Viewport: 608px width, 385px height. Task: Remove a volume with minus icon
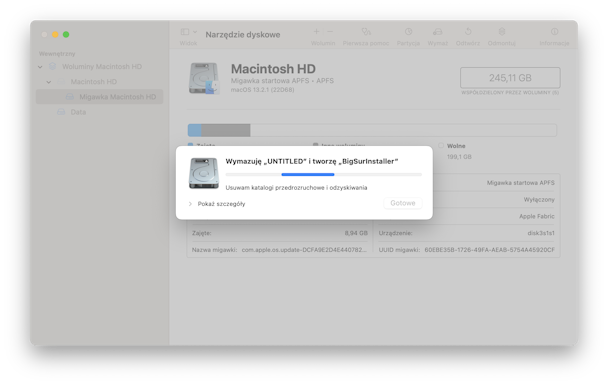[x=330, y=32]
